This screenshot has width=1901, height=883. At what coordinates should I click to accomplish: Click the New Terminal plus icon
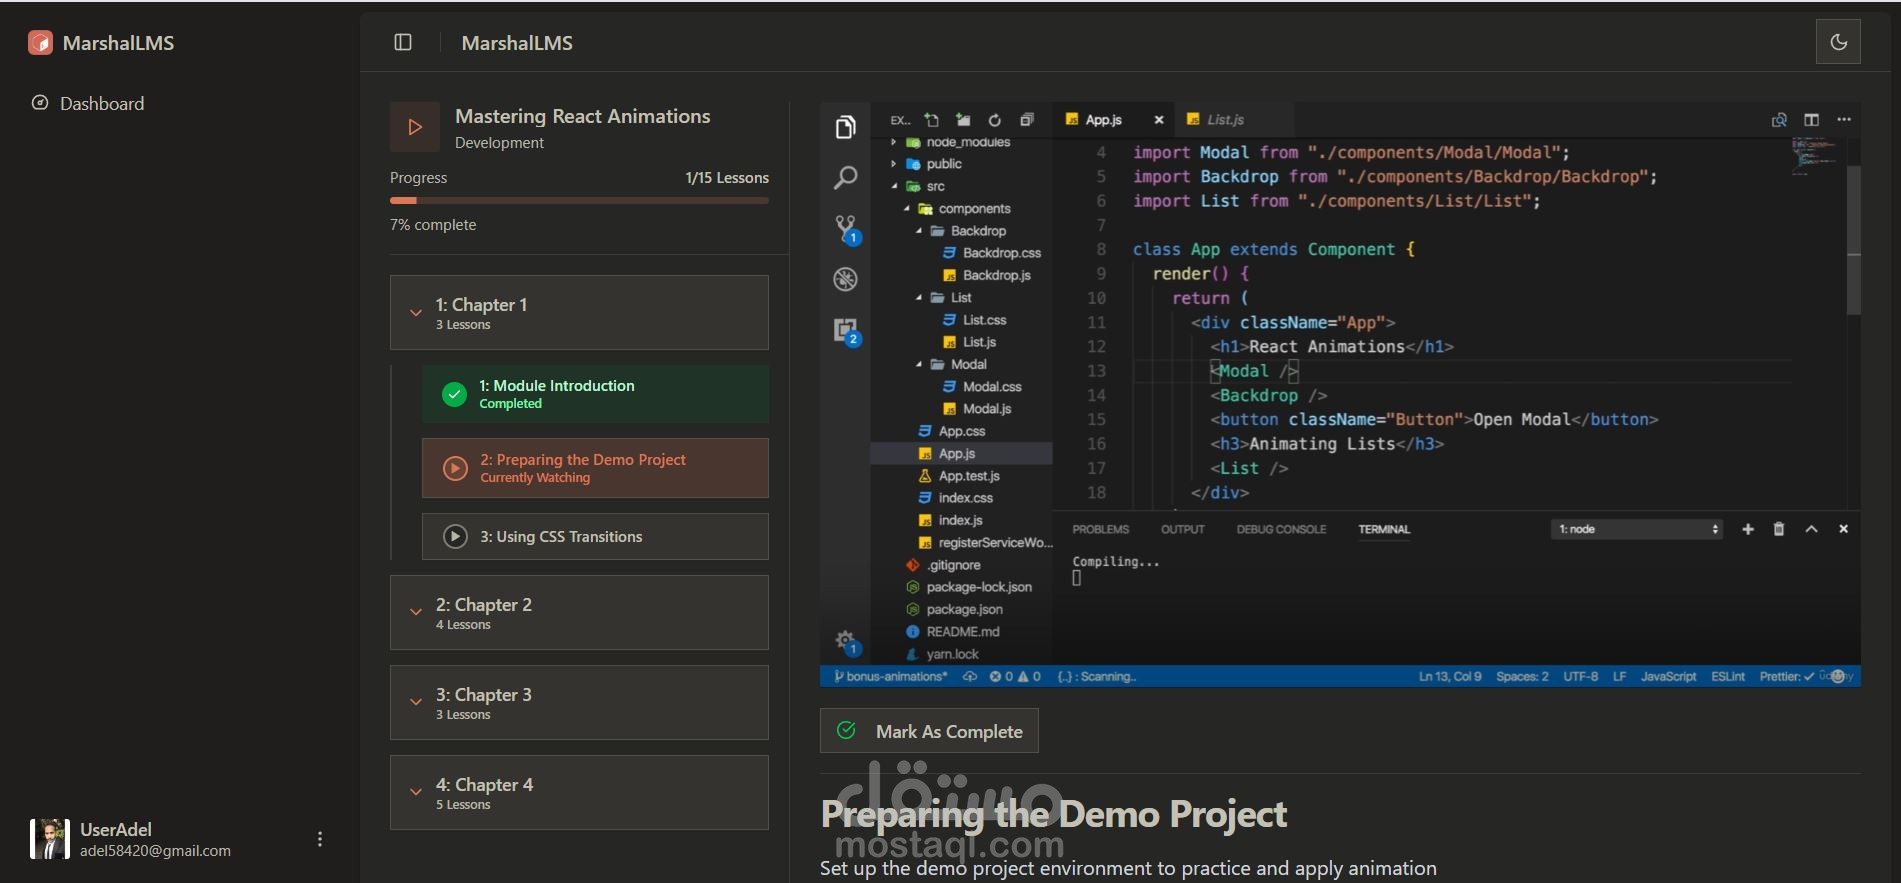pos(1748,529)
